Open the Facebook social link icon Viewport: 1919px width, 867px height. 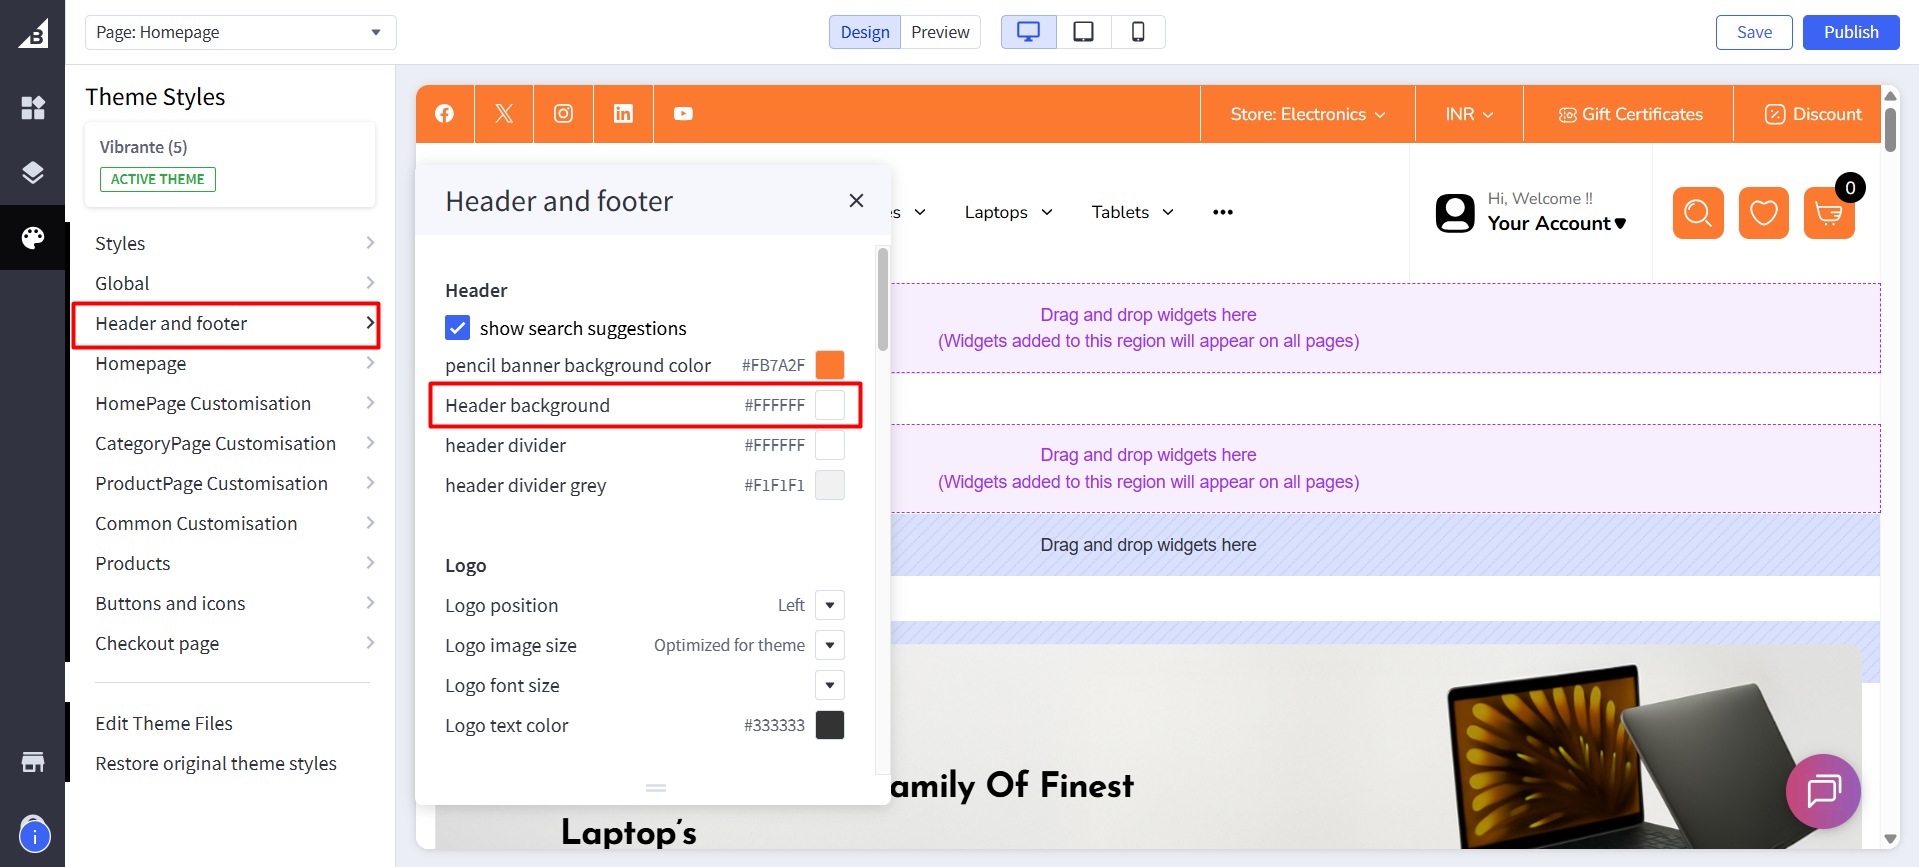point(445,114)
